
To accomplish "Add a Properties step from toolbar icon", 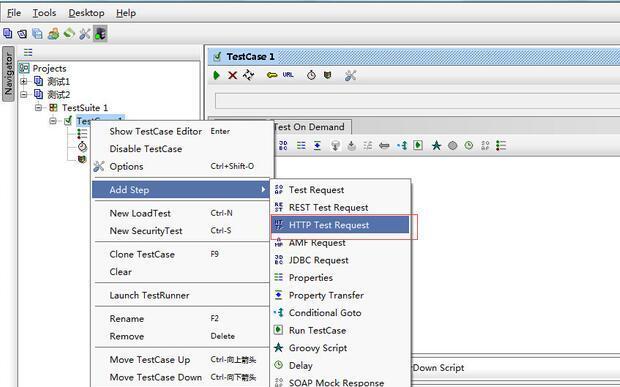I will tap(301, 145).
